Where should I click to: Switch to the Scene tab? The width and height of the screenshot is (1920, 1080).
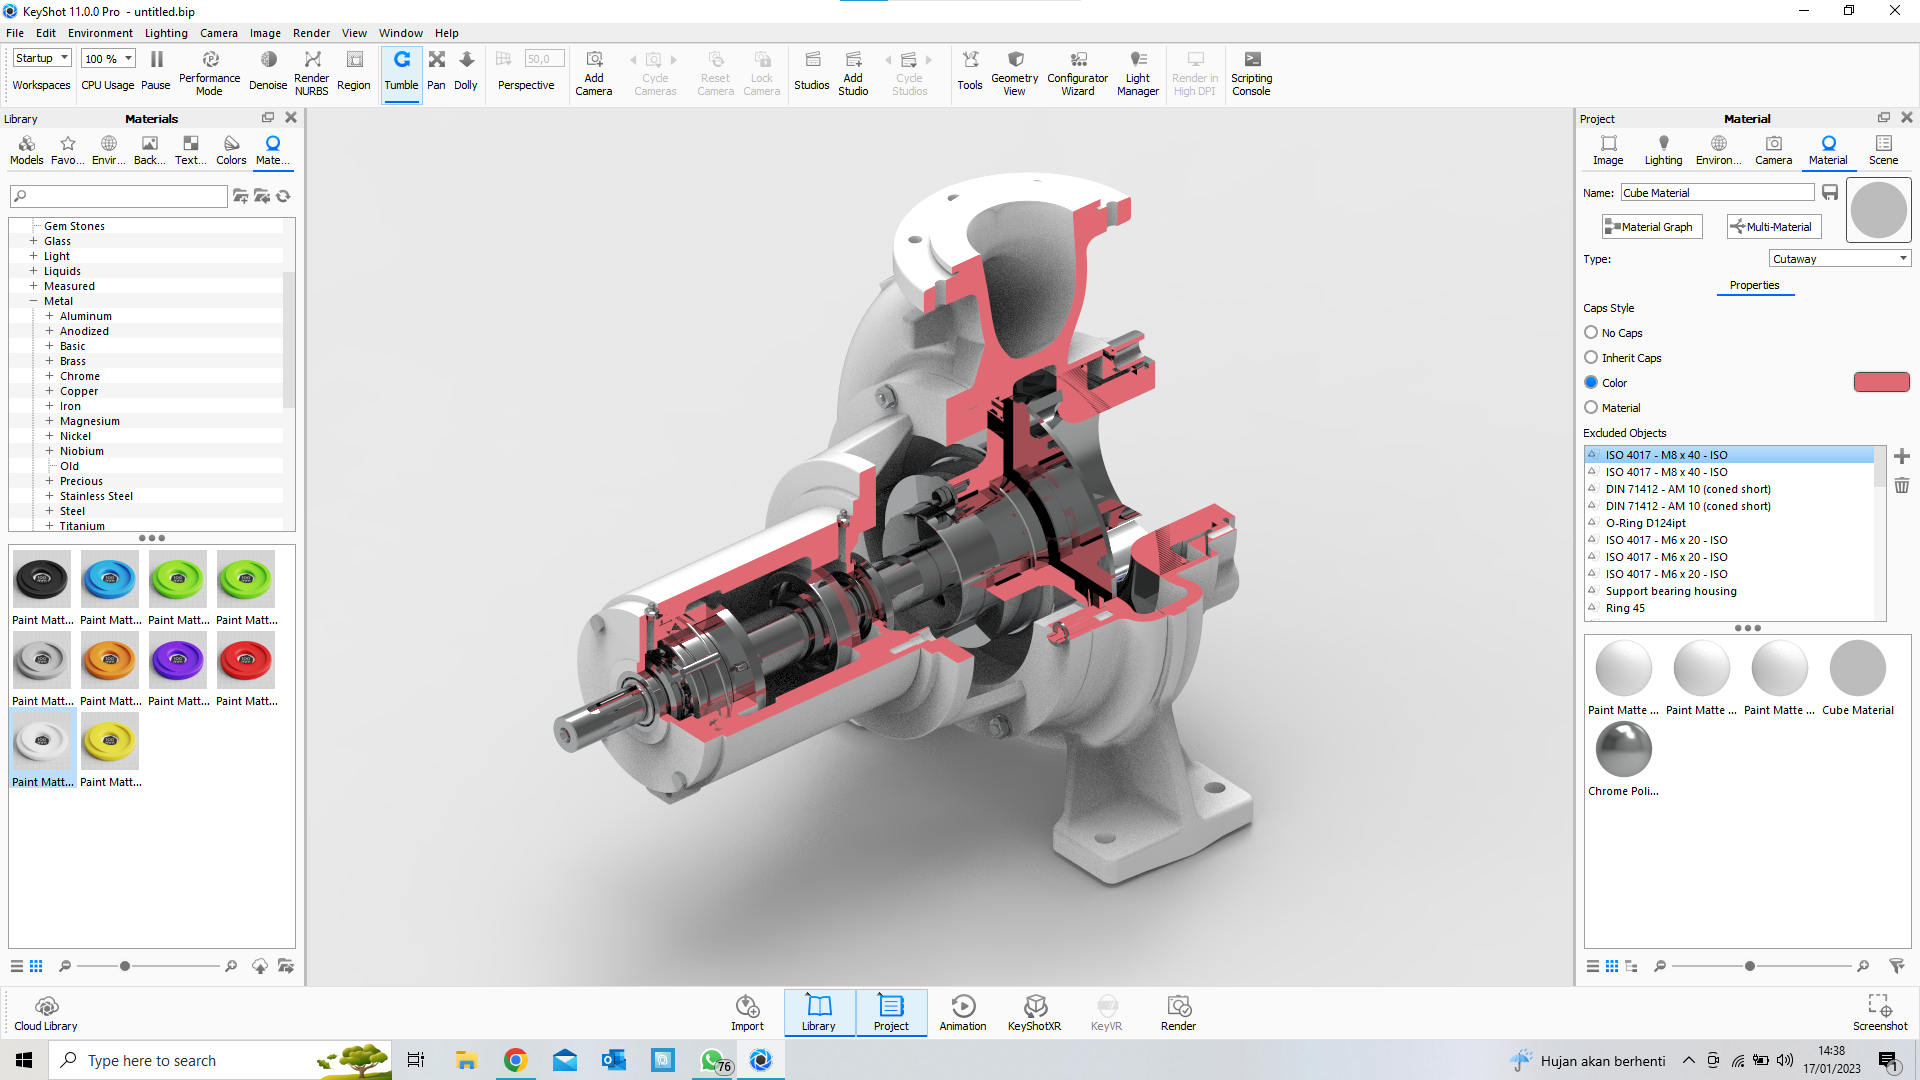point(1883,149)
